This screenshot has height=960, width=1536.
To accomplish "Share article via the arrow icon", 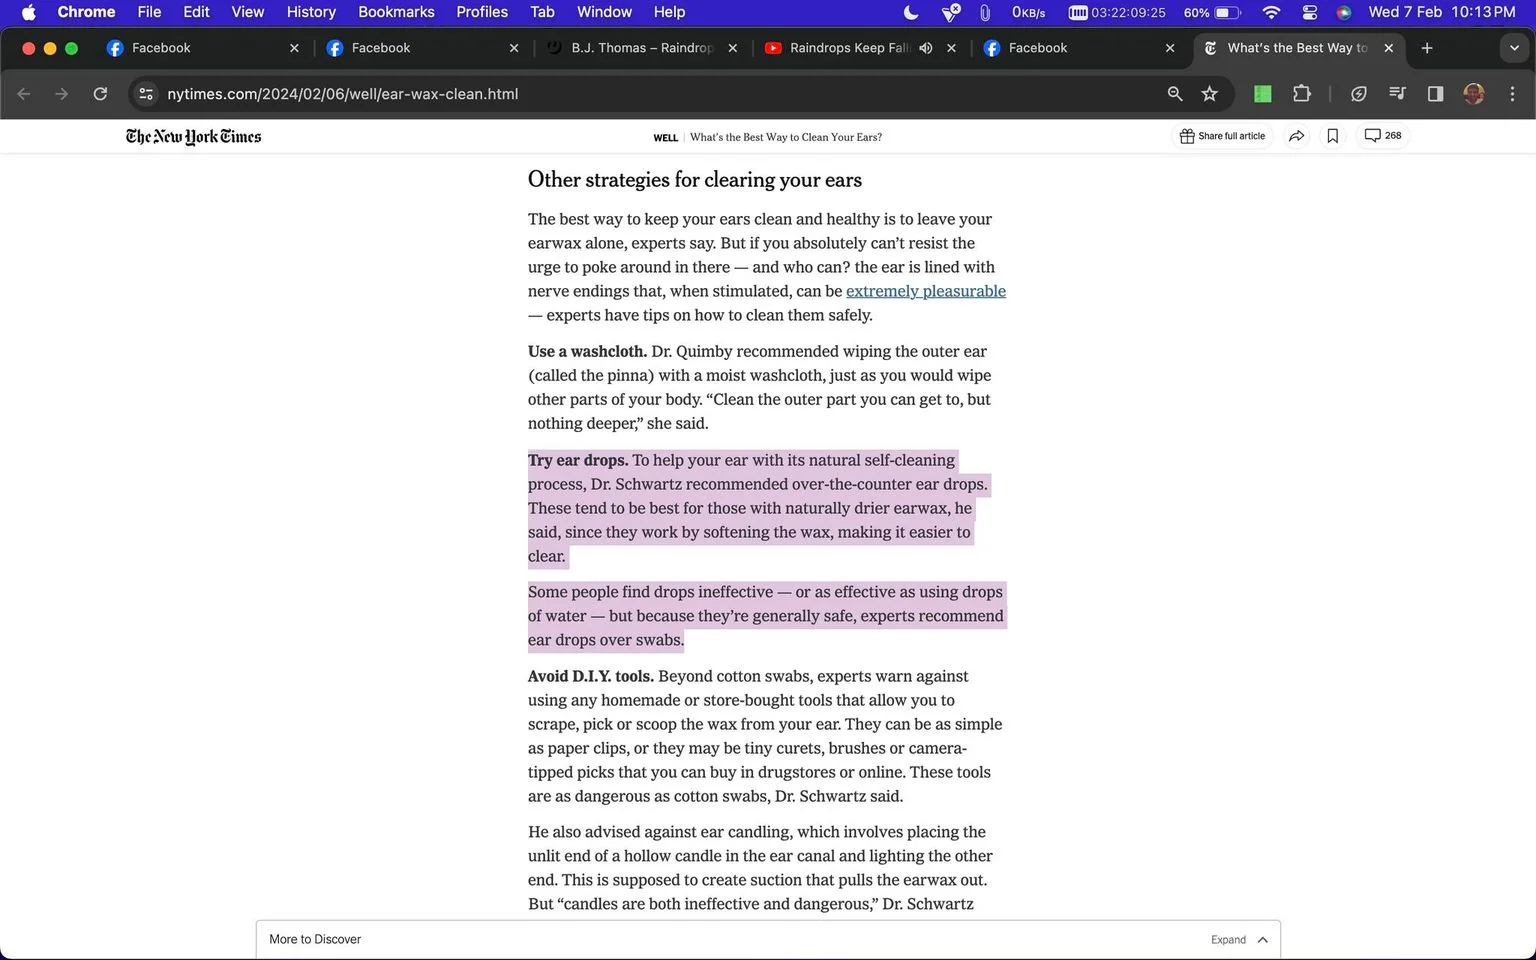I will (x=1296, y=136).
